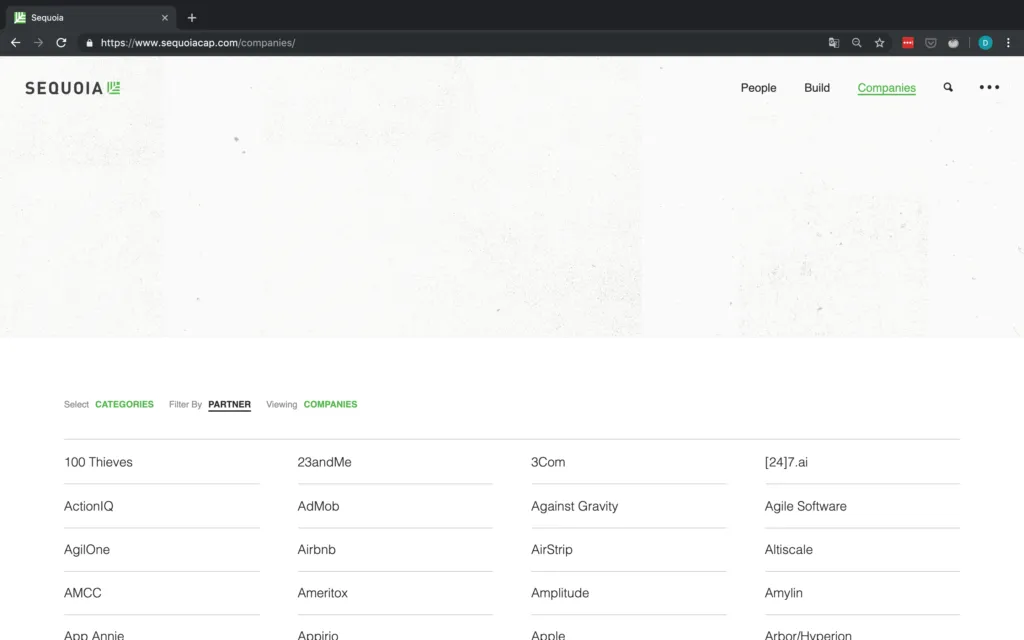Open Amylin company
Viewport: 1024px width, 640px height.
(784, 593)
